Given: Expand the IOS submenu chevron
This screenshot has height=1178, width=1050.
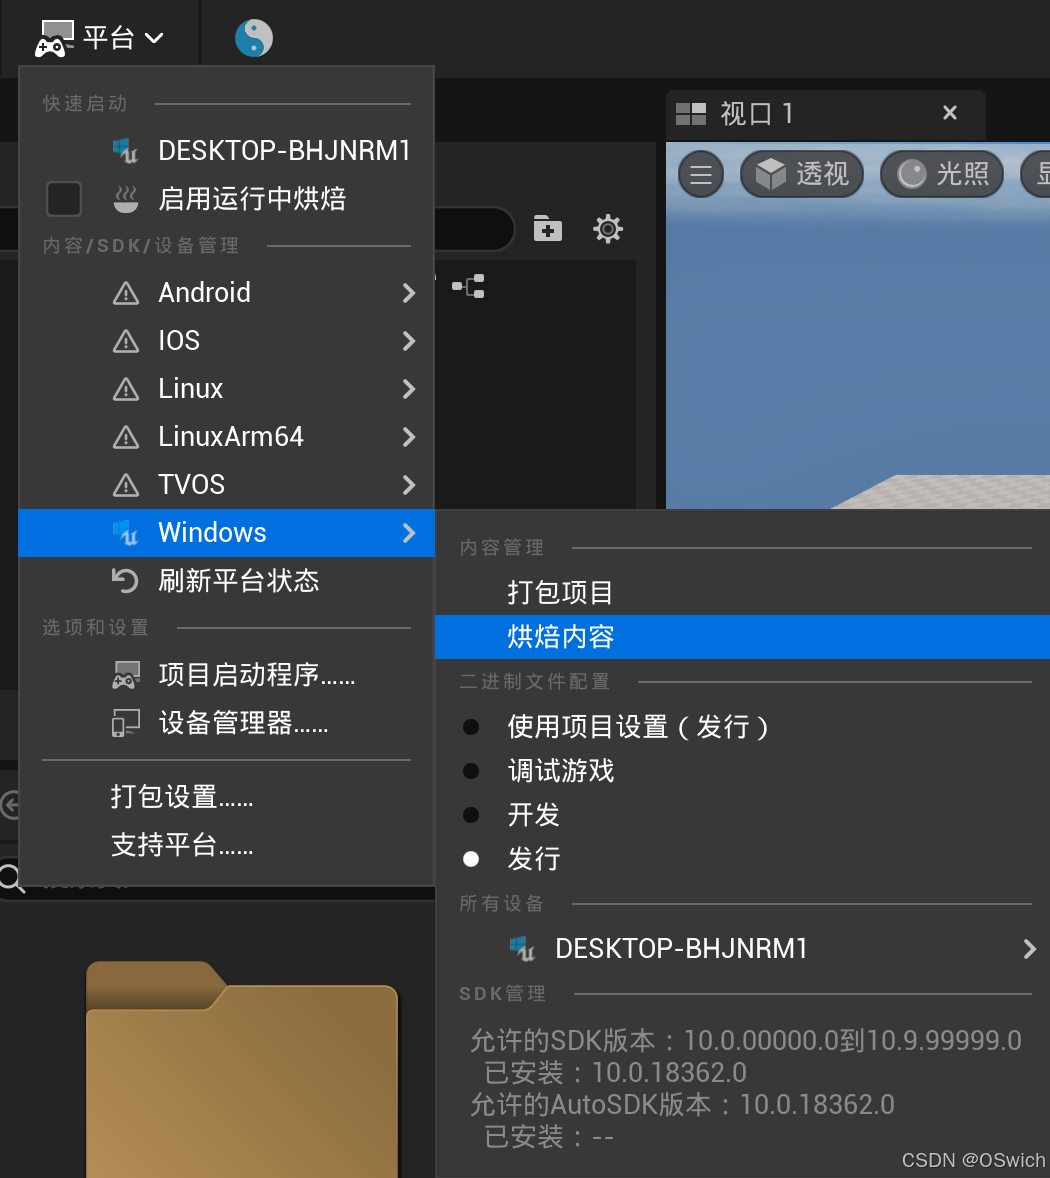Looking at the screenshot, I should point(409,341).
